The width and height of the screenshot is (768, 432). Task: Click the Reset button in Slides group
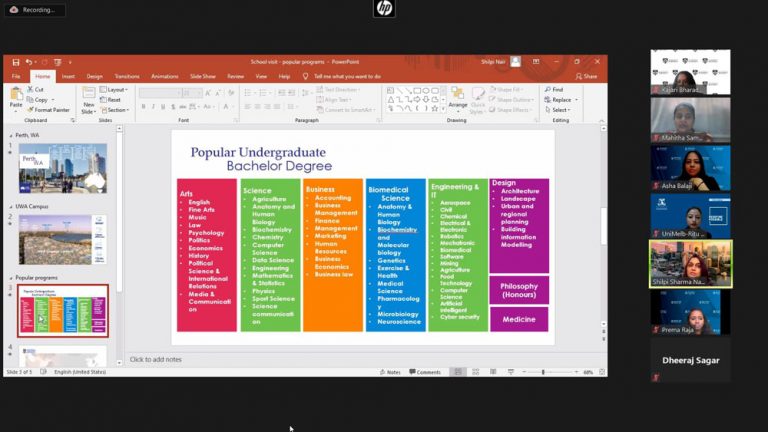click(x=113, y=99)
